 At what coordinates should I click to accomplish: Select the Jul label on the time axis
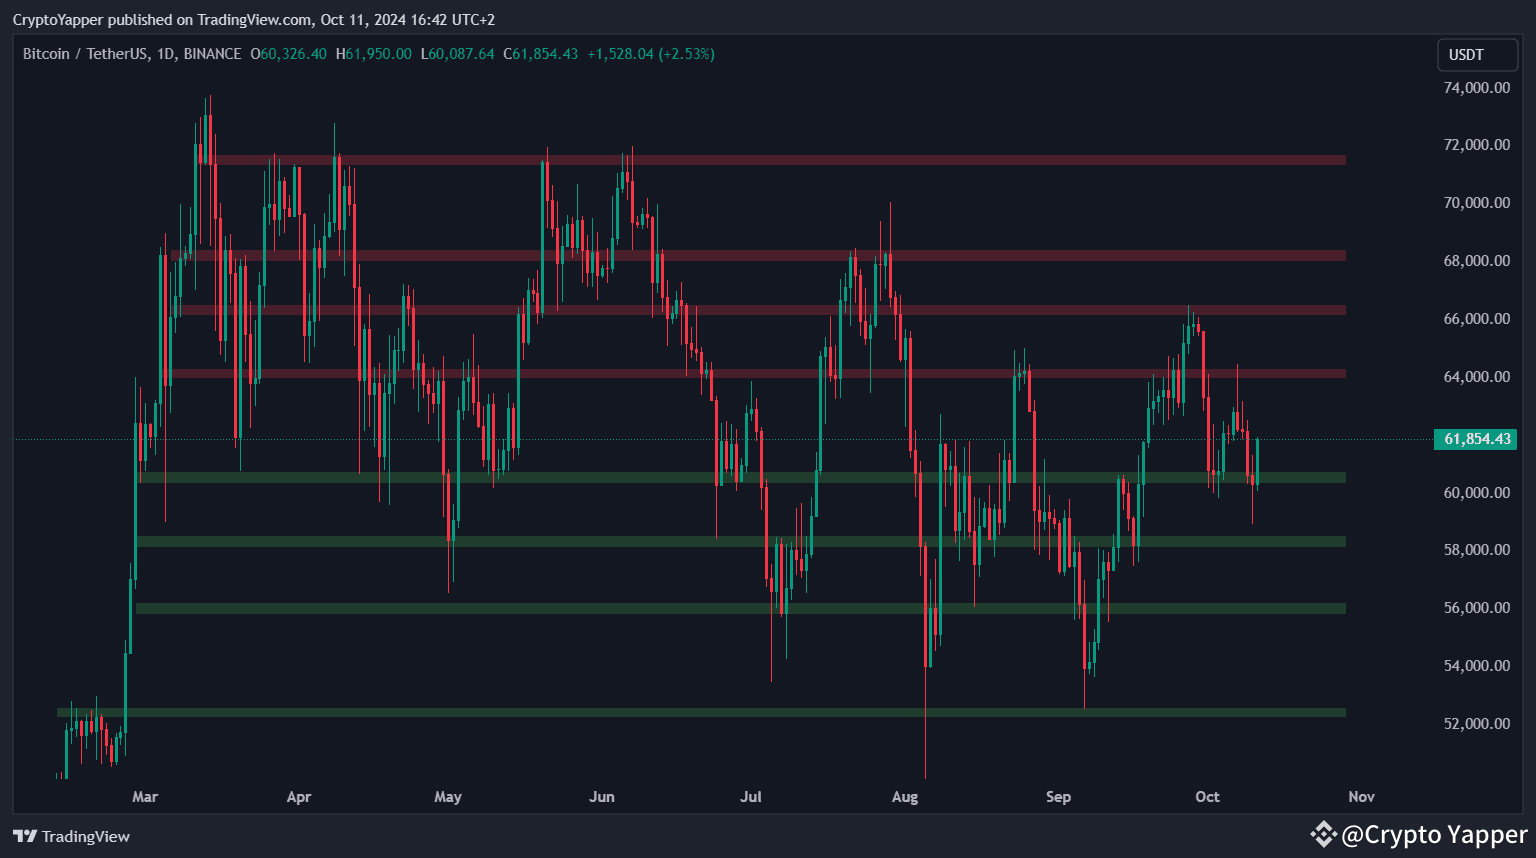[751, 797]
